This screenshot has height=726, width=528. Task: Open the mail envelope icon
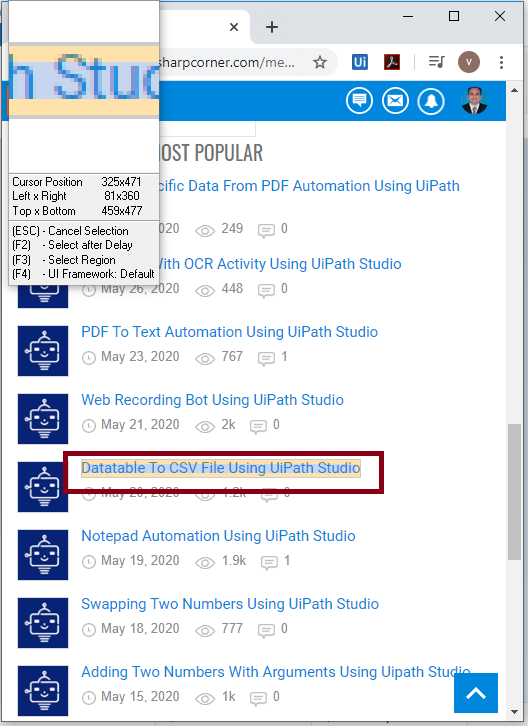click(x=395, y=100)
